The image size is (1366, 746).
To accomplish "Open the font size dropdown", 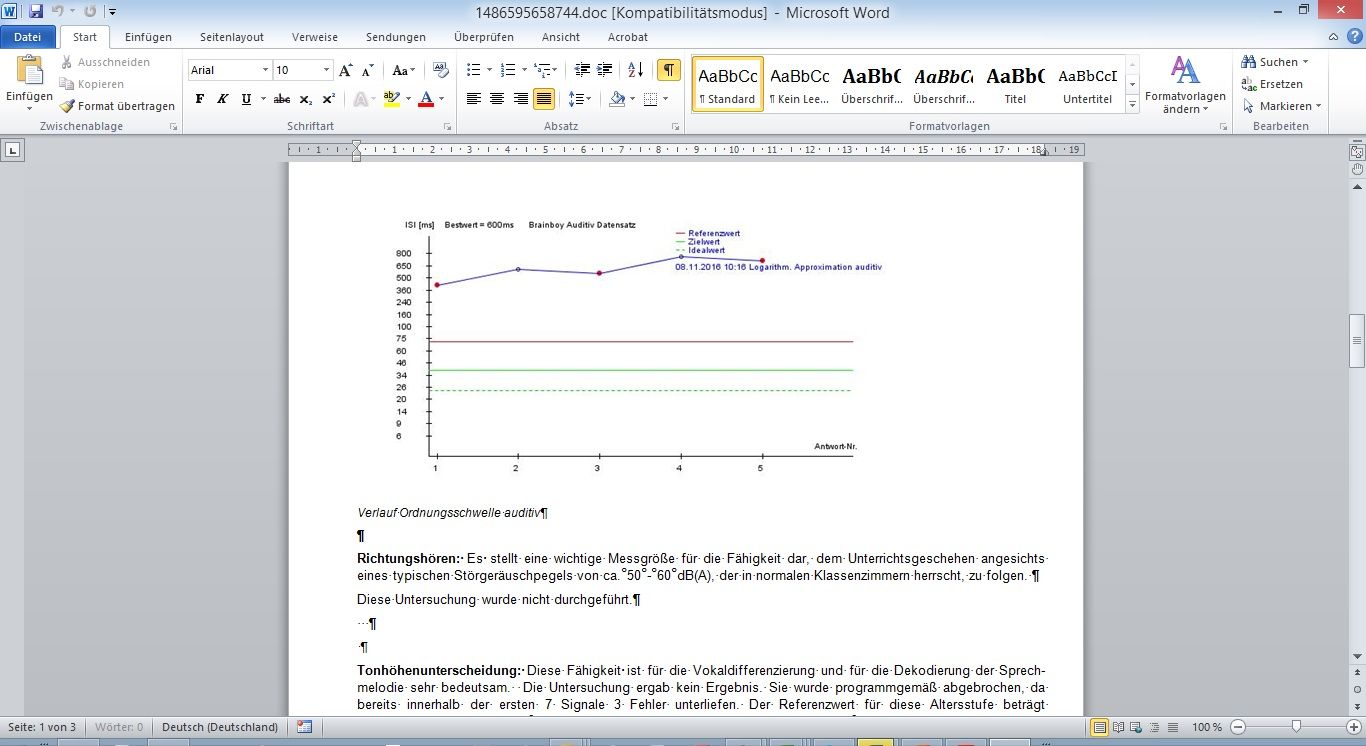I will click(326, 70).
